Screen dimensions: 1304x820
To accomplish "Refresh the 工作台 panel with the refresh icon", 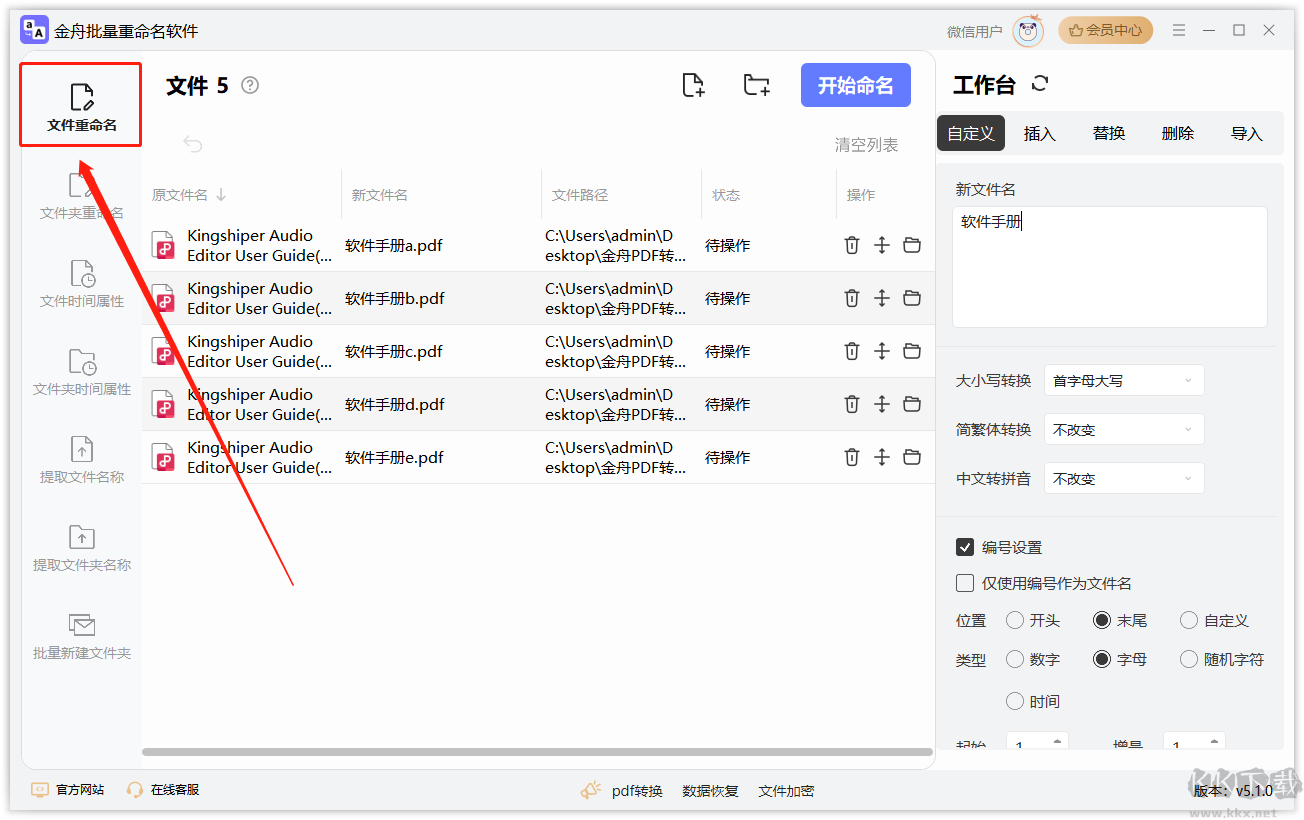I will tap(1040, 84).
